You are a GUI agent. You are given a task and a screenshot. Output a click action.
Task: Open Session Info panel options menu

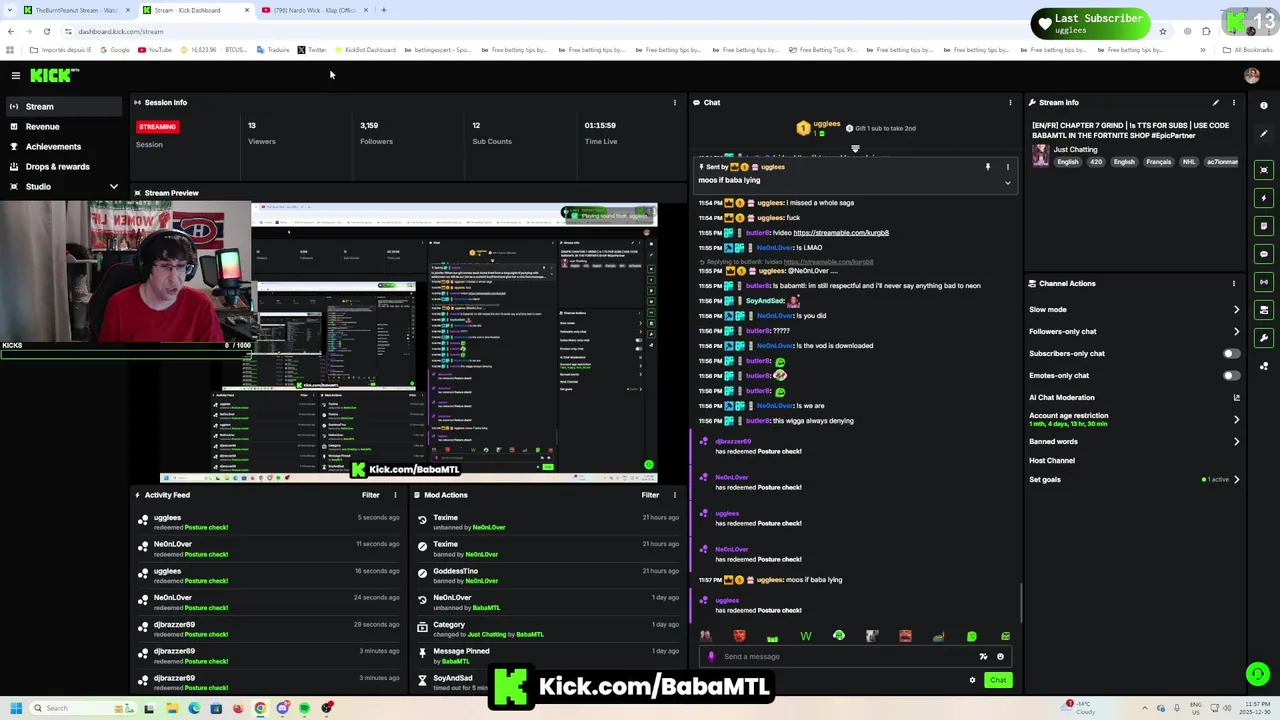(674, 102)
